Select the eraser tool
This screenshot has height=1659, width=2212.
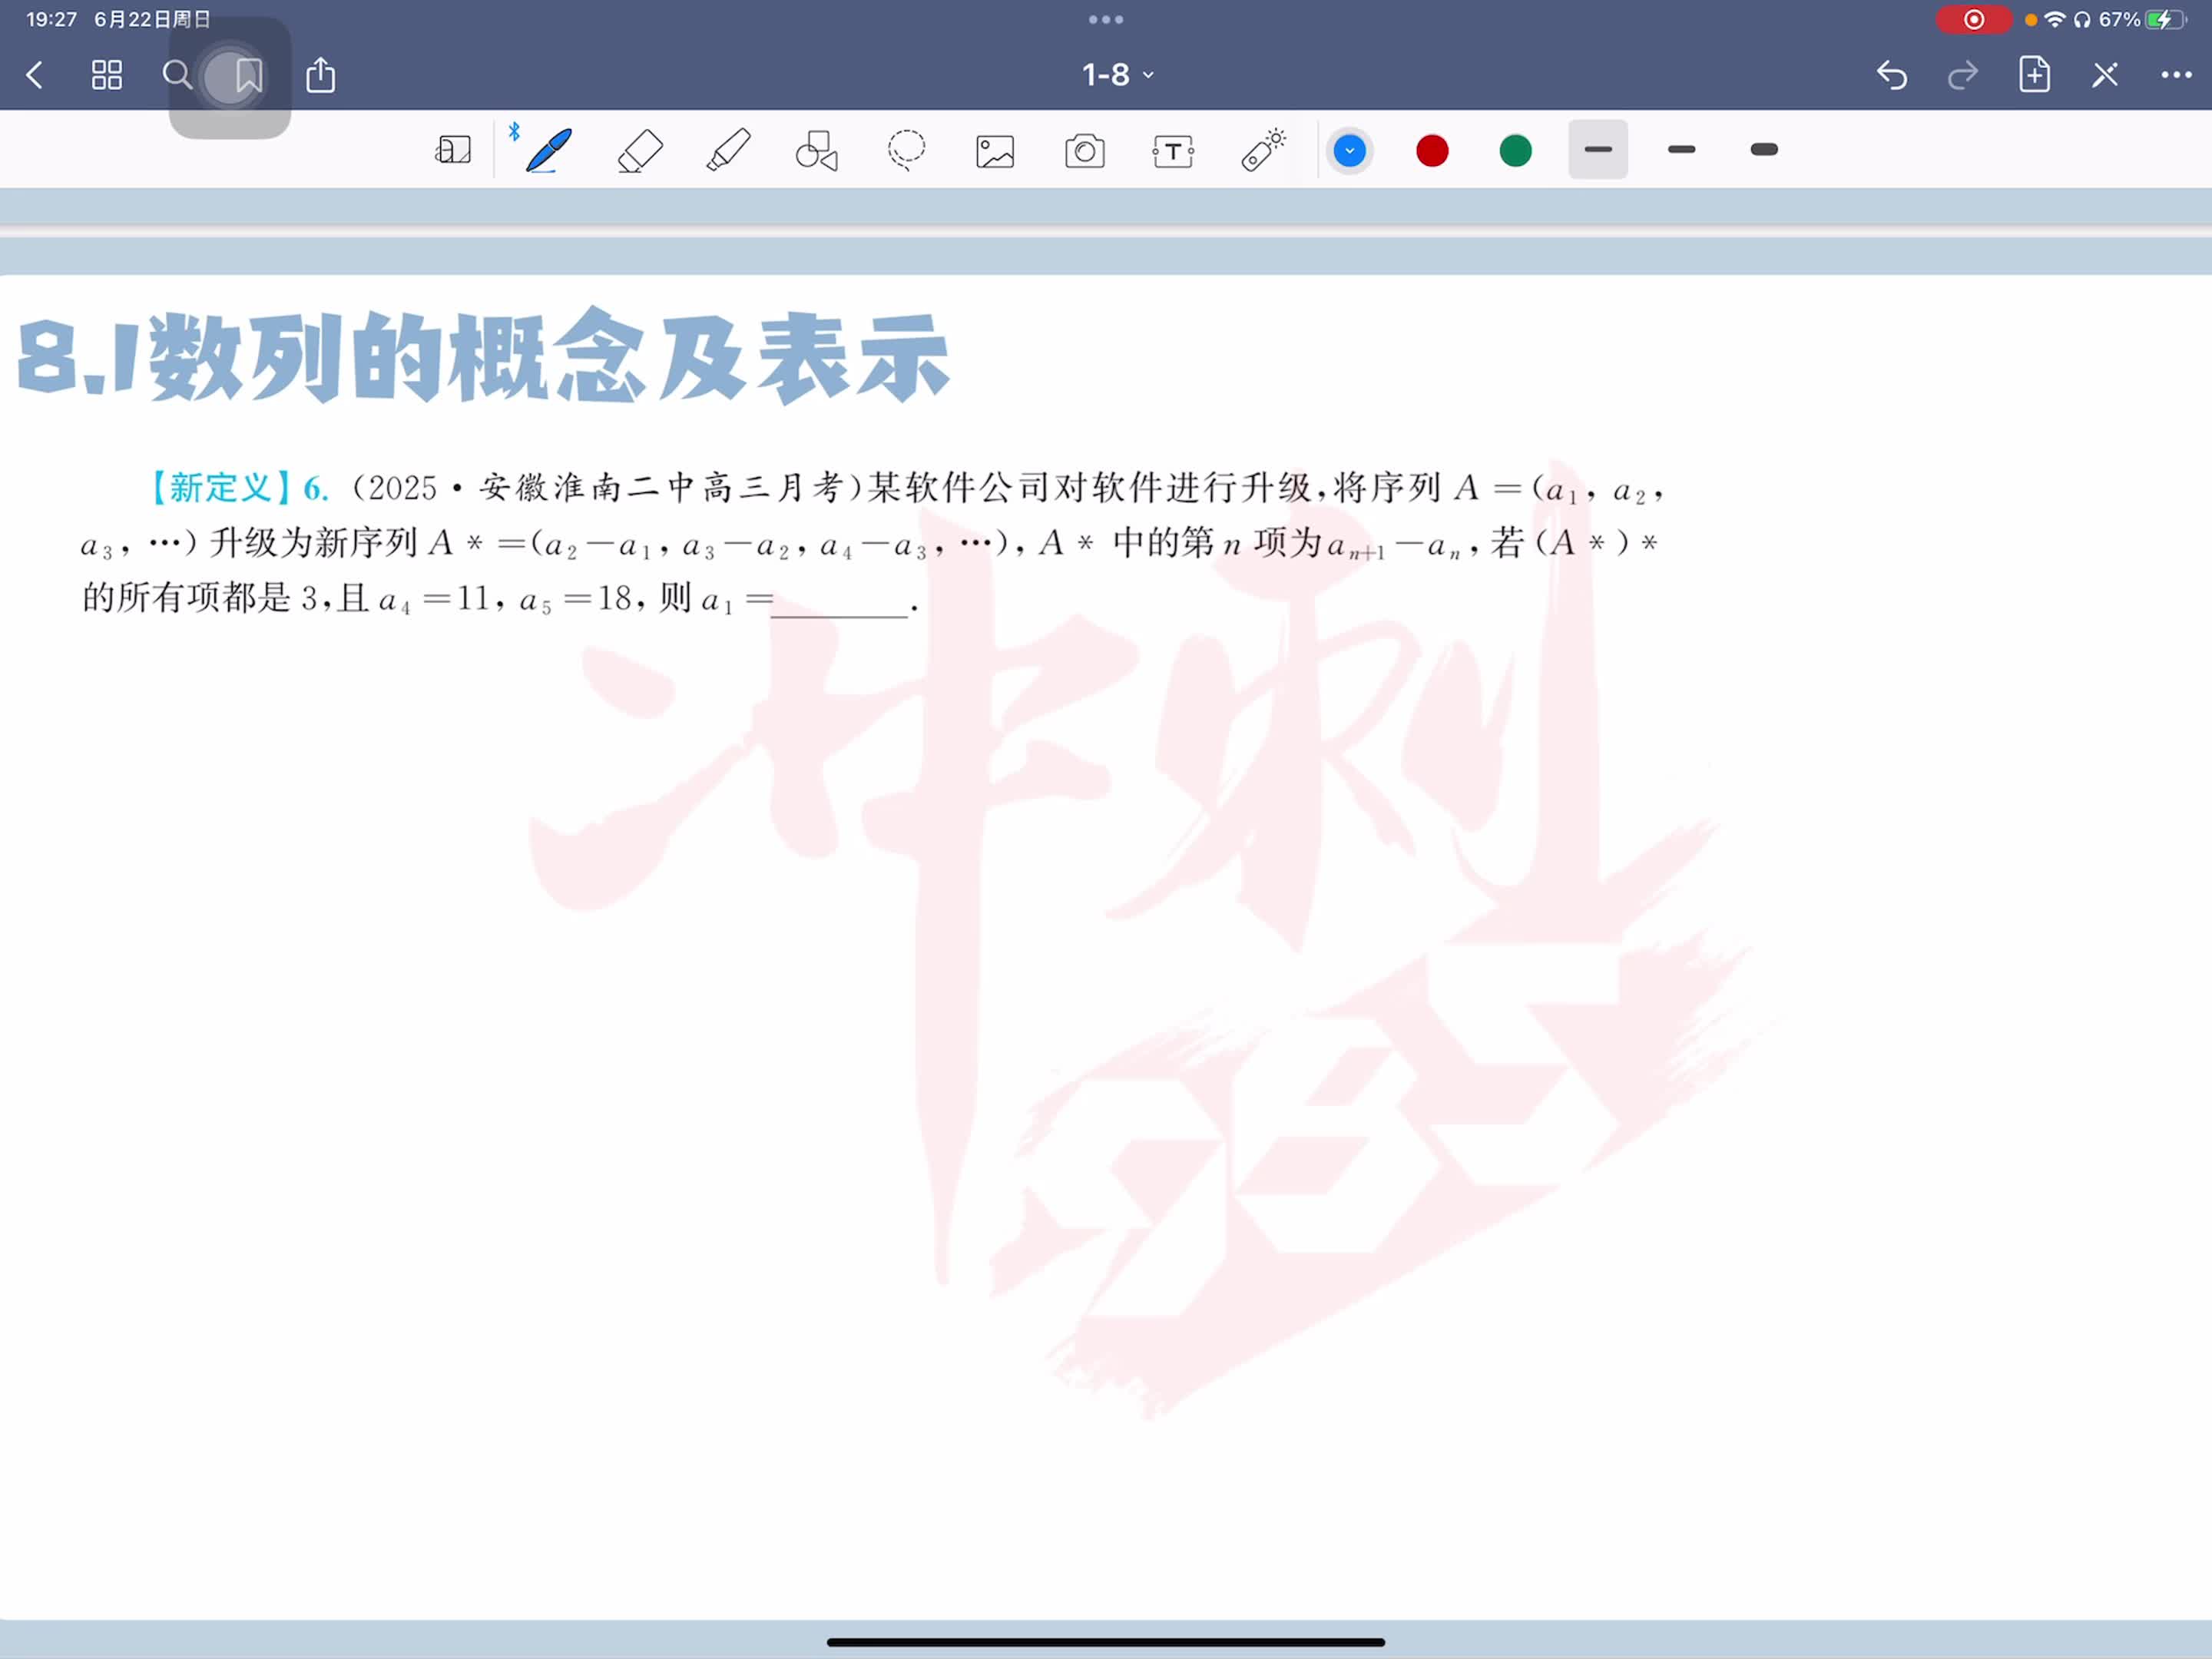click(x=640, y=151)
